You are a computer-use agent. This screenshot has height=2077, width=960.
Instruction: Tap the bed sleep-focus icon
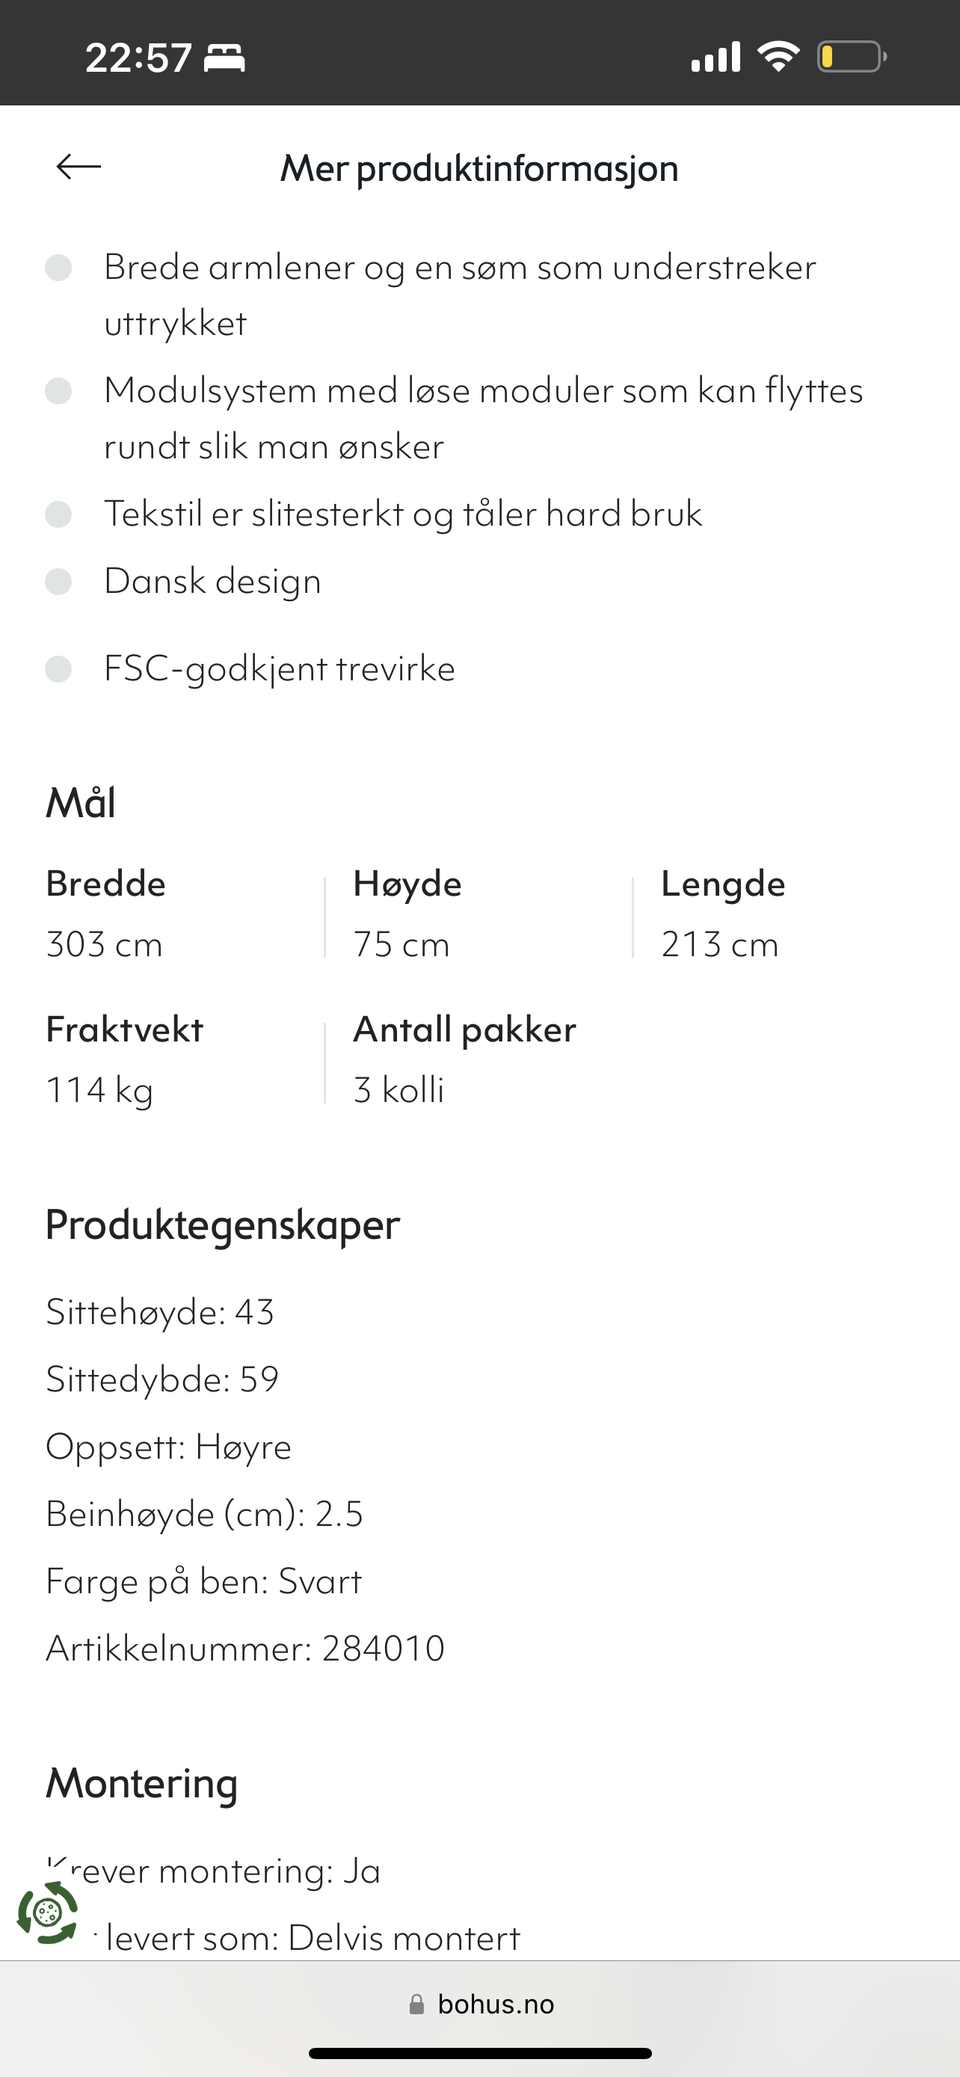(224, 58)
